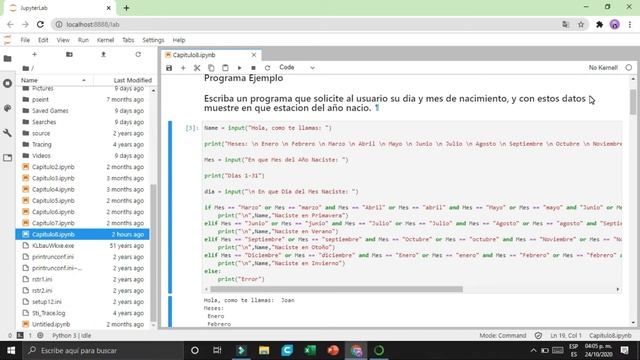Click the notebook vertical scrollbar thumb
Screen dimensions: 640x360
(x=633, y=102)
